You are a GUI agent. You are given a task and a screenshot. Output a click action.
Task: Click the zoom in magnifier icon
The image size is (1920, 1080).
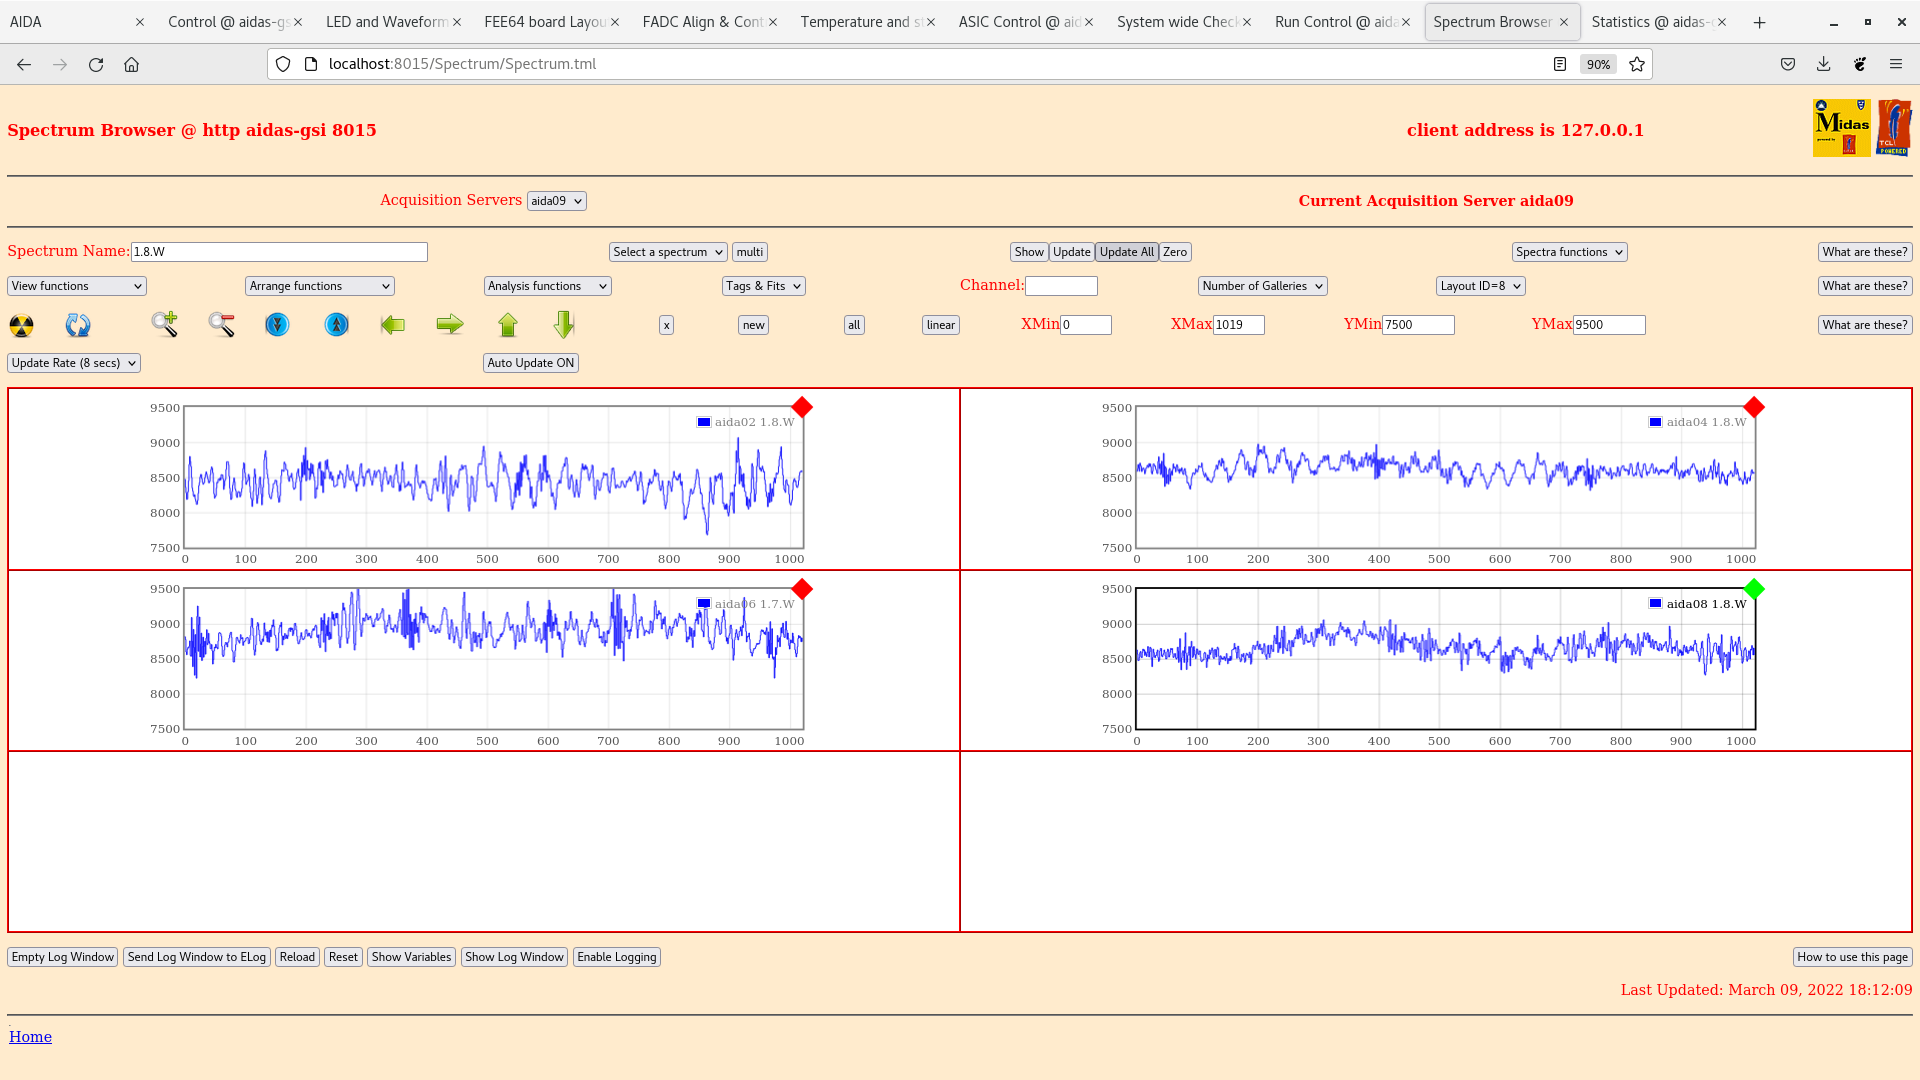pyautogui.click(x=165, y=324)
